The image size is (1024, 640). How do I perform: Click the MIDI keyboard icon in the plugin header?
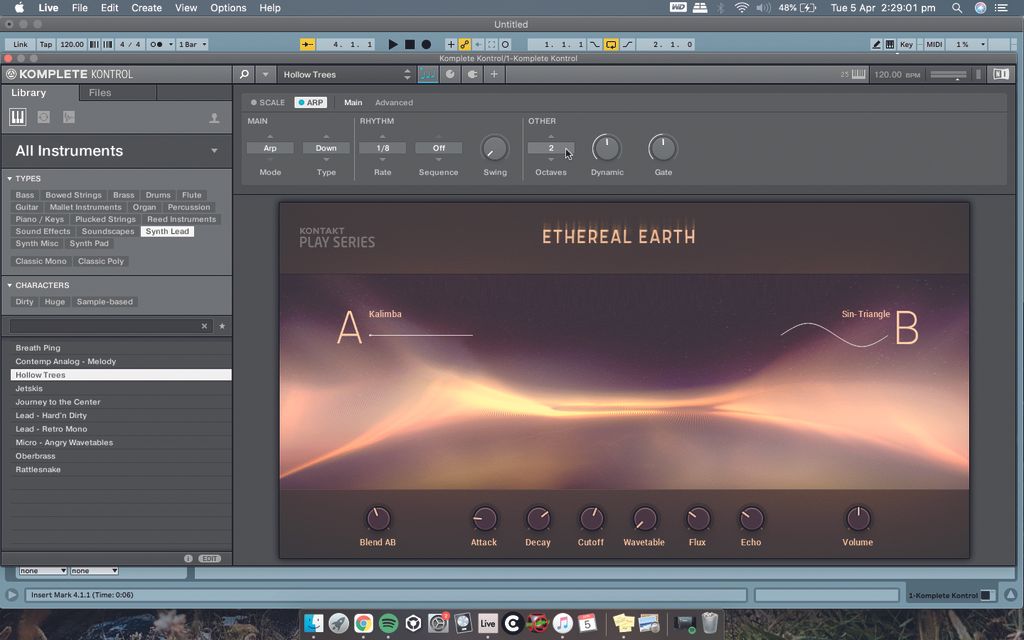pyautogui.click(x=426, y=75)
